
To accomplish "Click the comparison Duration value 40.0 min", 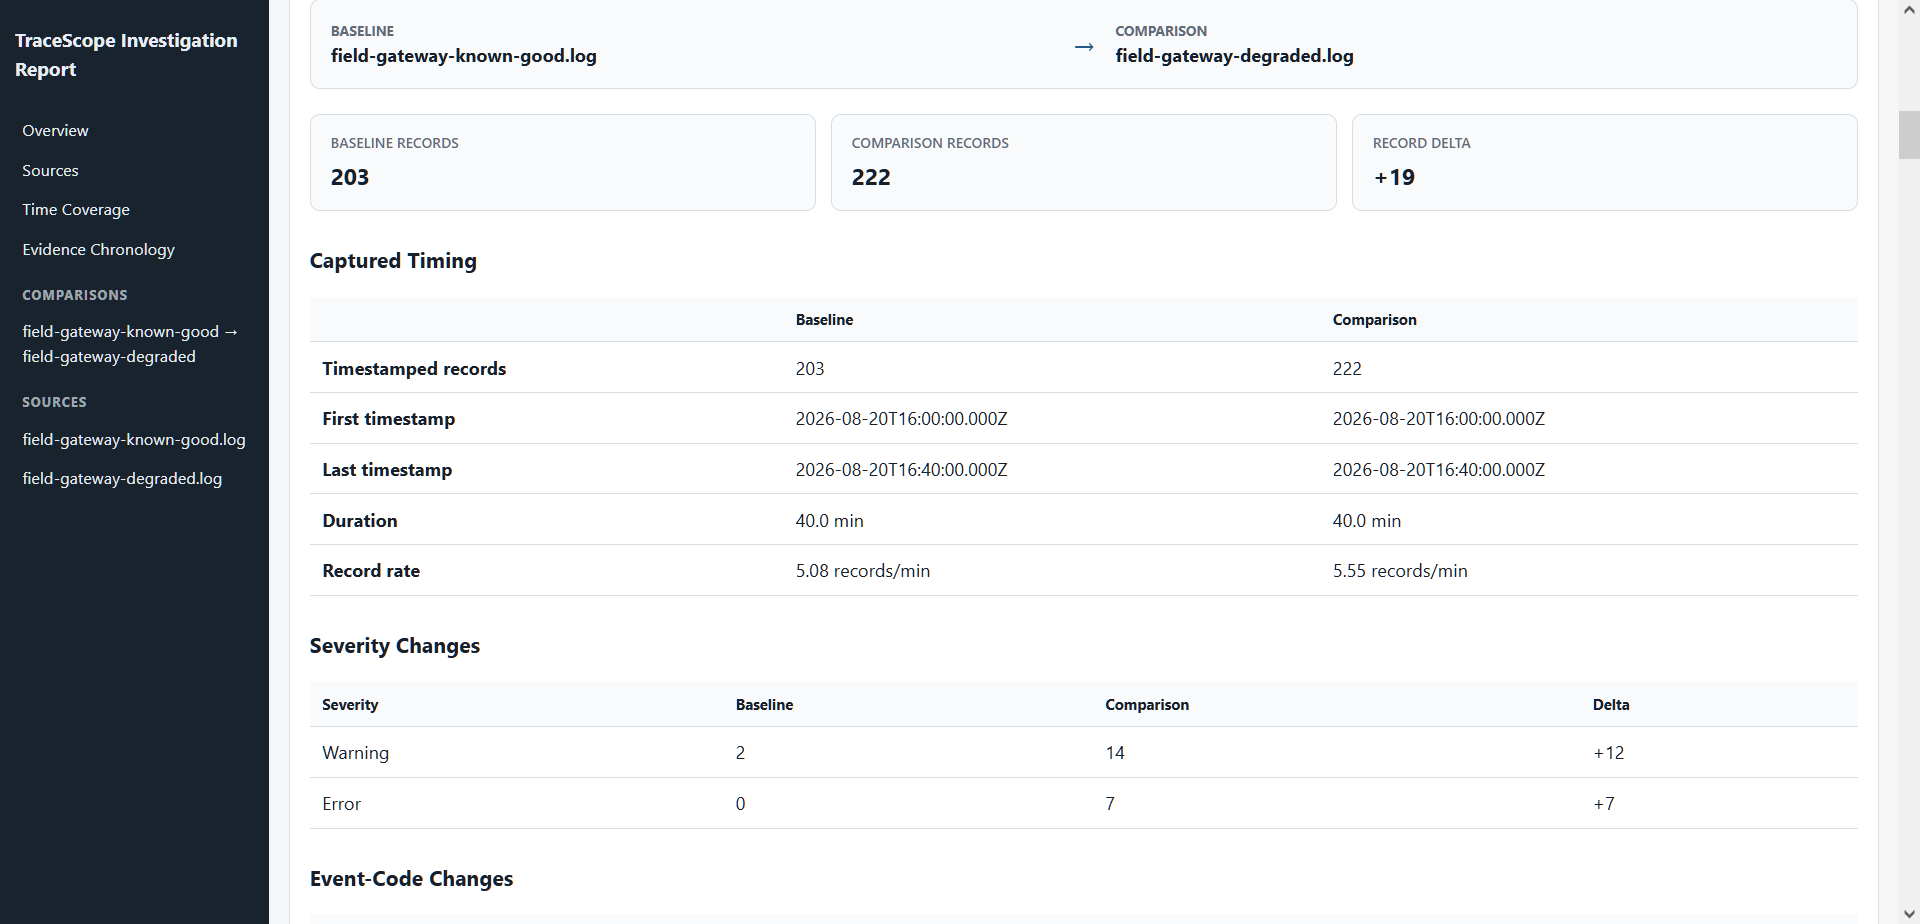I will (1367, 521).
